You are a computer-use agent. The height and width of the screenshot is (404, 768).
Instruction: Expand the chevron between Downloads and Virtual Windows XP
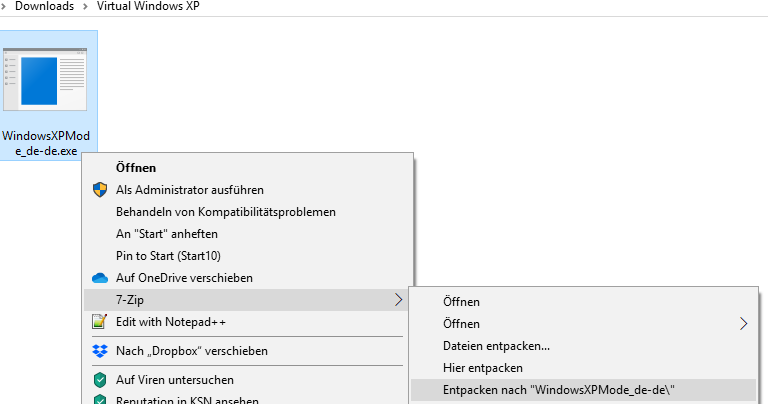coord(85,6)
